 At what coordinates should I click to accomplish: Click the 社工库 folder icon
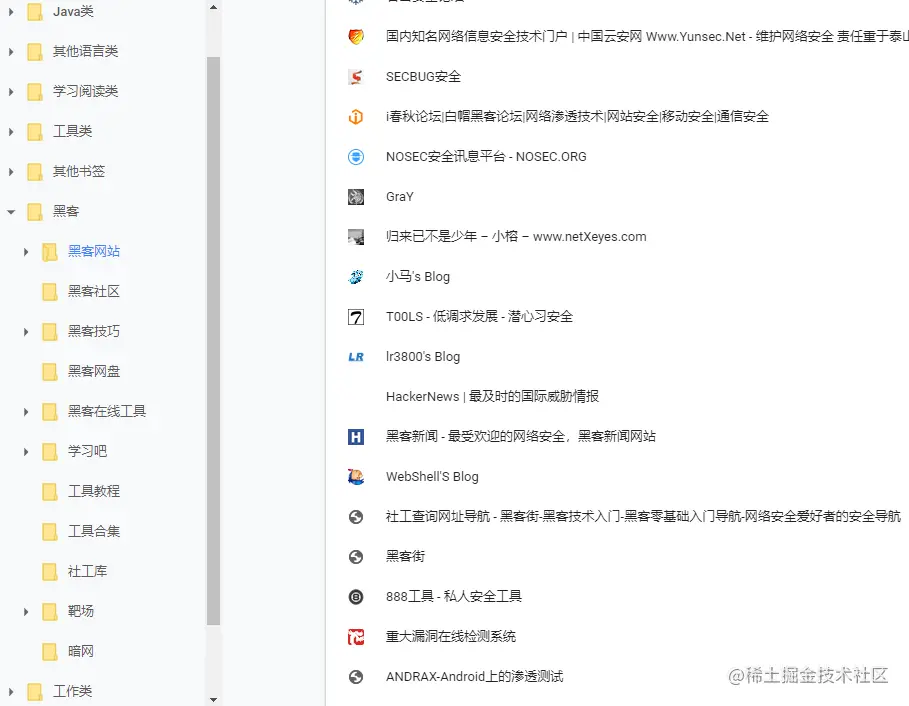coord(50,572)
